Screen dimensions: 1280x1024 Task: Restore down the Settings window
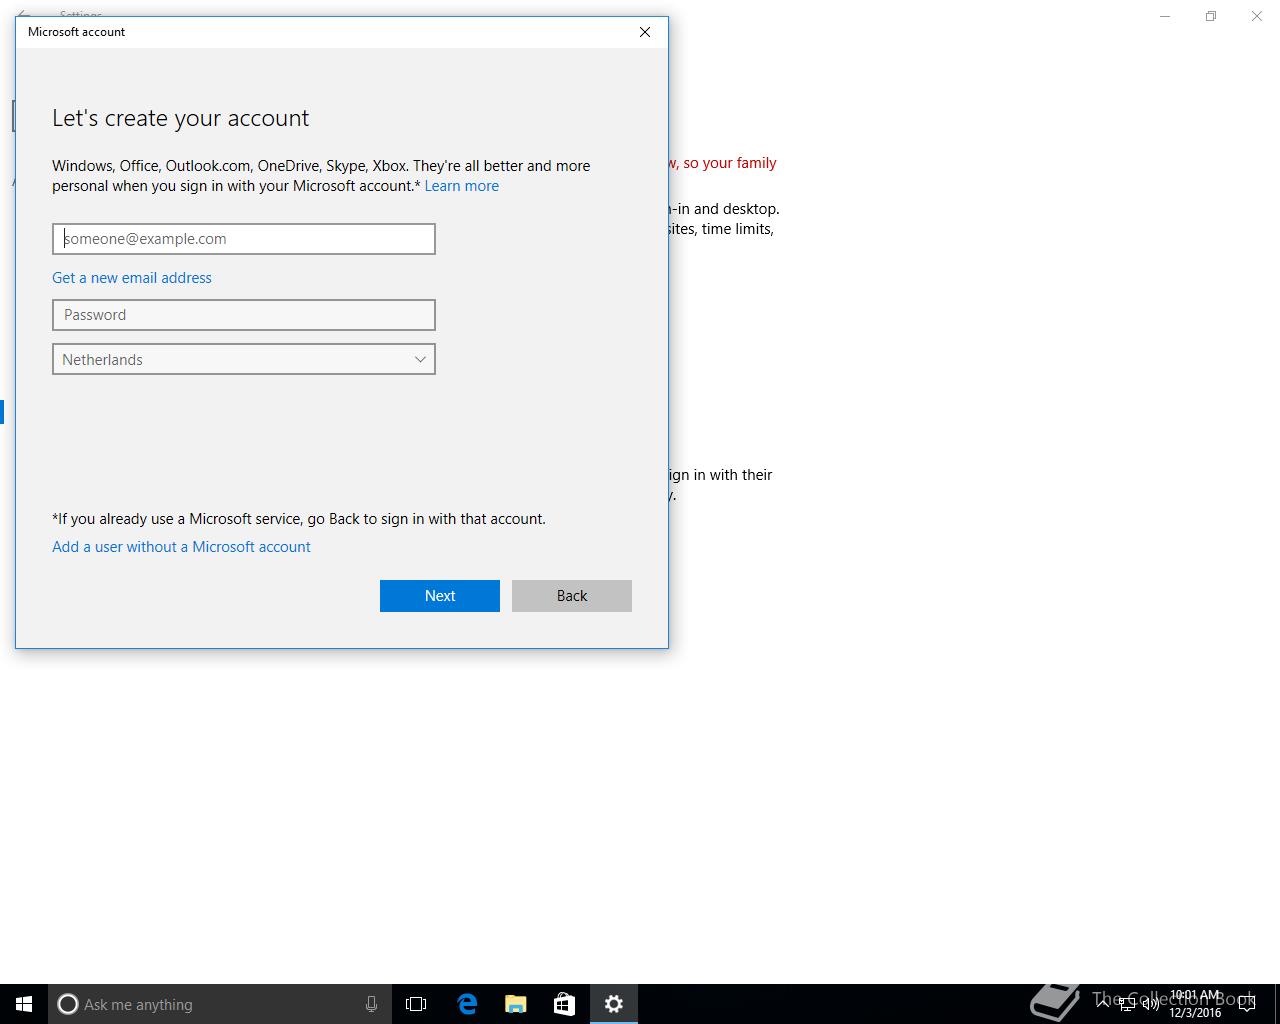click(x=1211, y=16)
